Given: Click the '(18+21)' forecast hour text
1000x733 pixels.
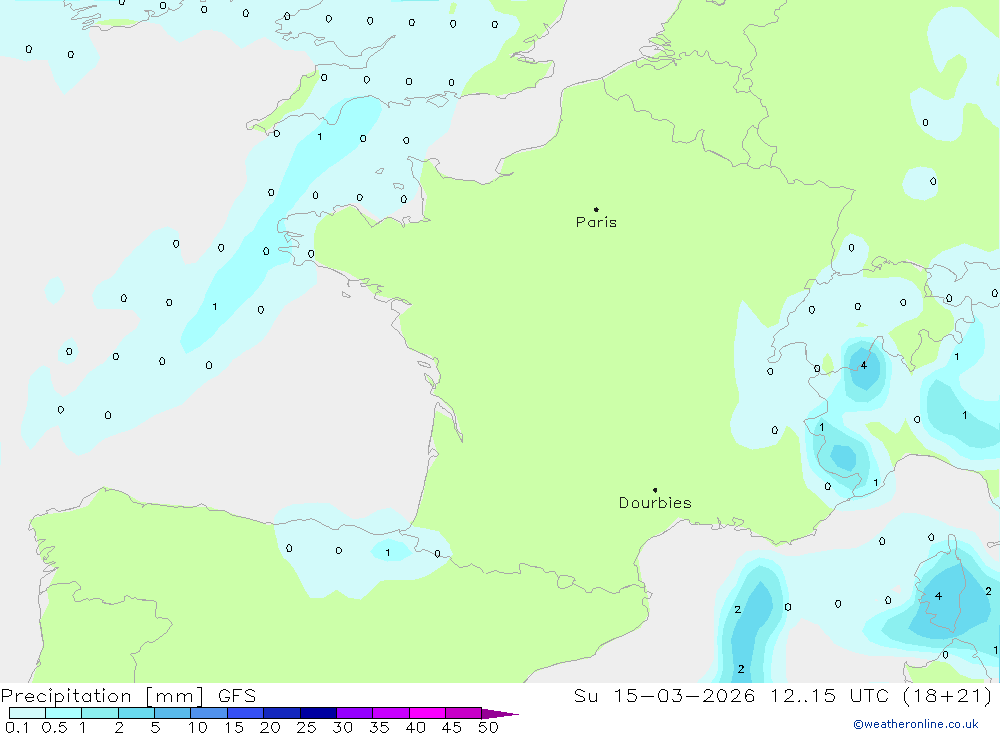Looking at the screenshot, I should coord(948,696).
